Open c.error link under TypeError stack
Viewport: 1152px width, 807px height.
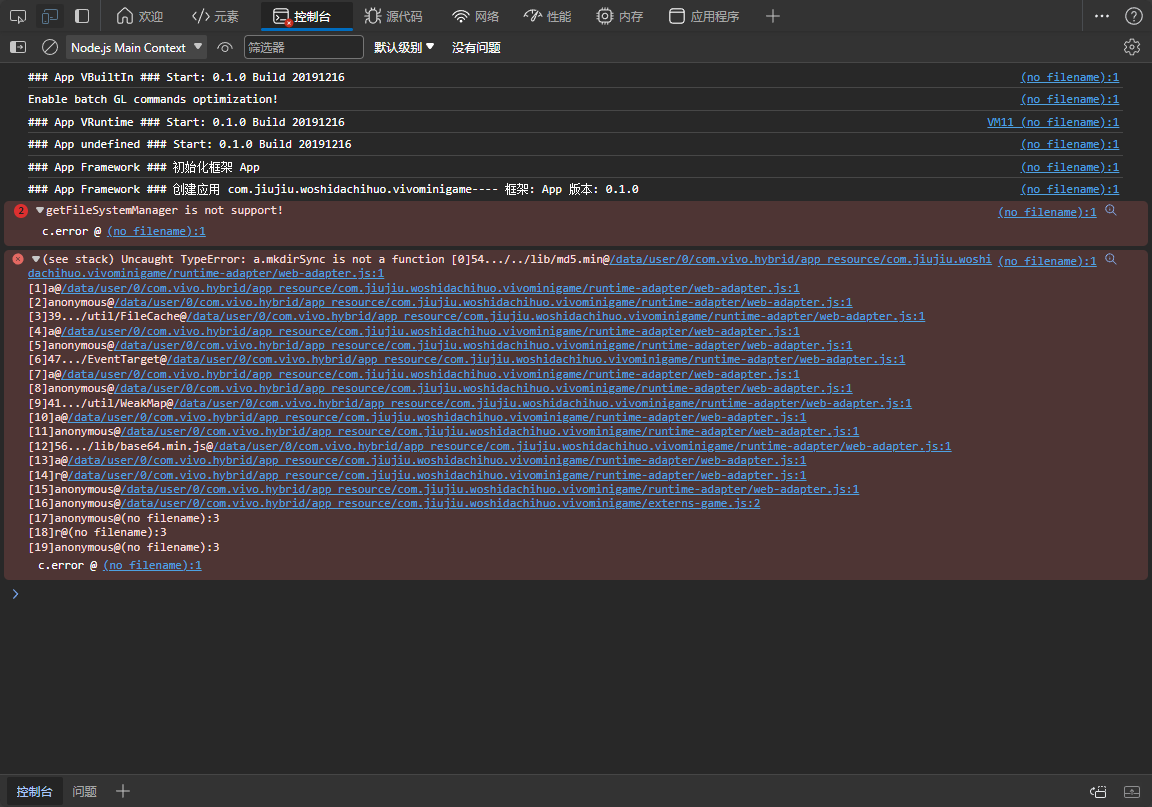point(152,565)
